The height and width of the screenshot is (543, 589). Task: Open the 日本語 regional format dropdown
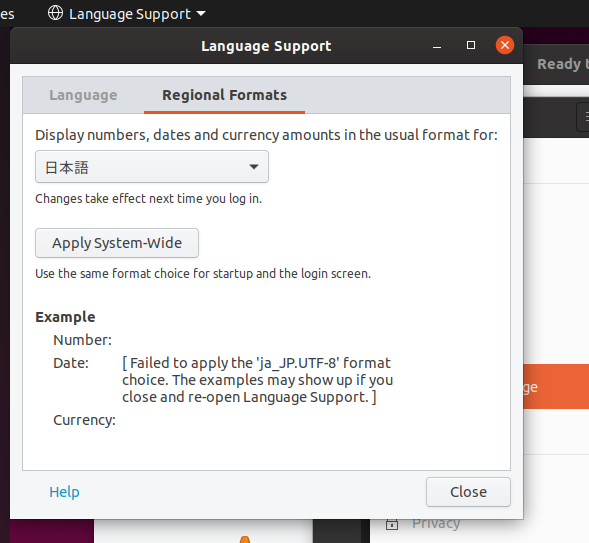pos(152,167)
